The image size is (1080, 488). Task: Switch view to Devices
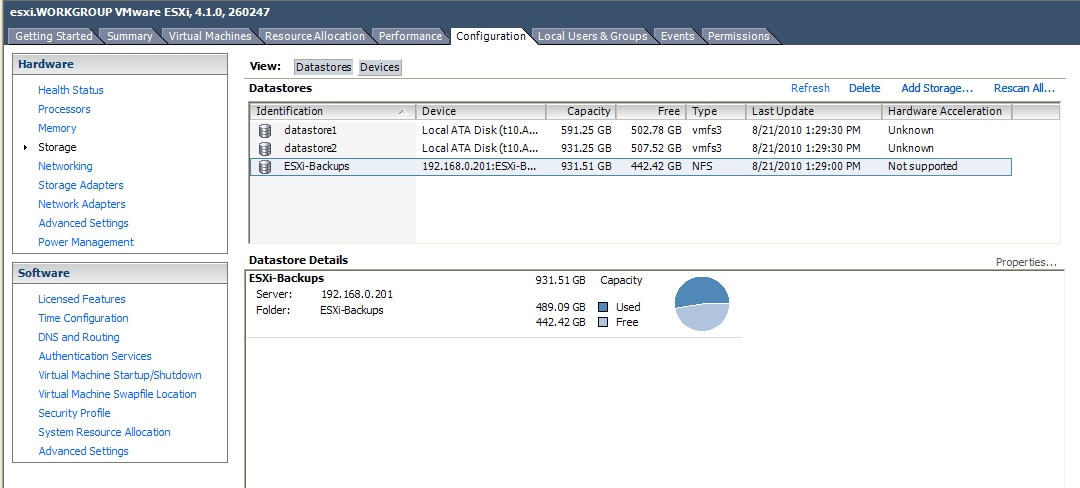(380, 67)
